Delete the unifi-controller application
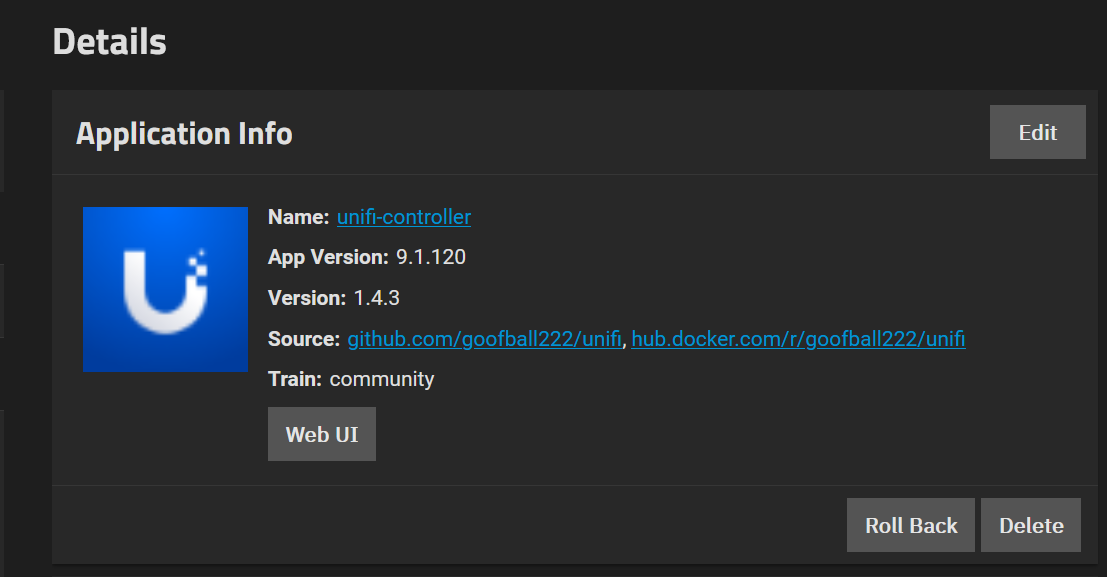1107x577 pixels. point(1031,525)
